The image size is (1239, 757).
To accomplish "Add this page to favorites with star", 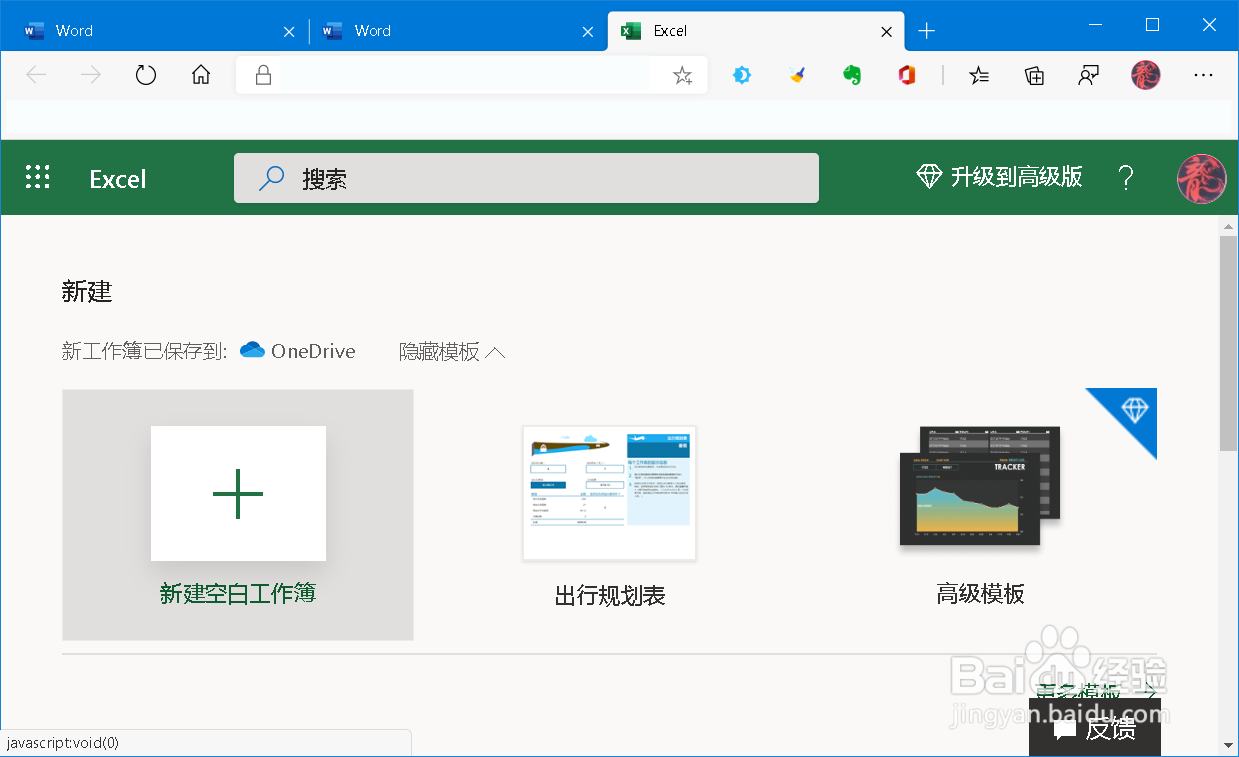I will 682,75.
